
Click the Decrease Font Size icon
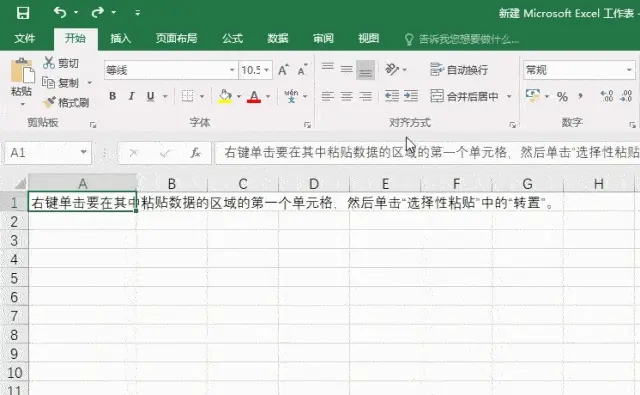302,70
